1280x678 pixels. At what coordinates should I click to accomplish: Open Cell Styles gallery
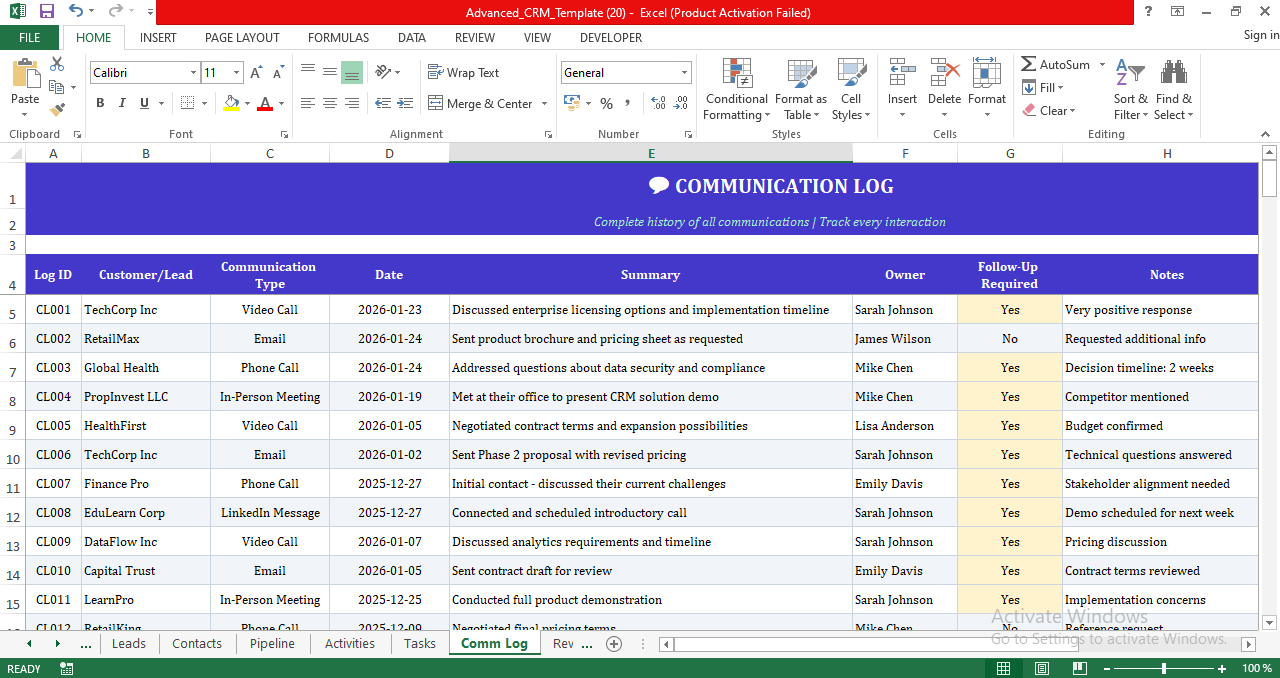click(x=851, y=90)
